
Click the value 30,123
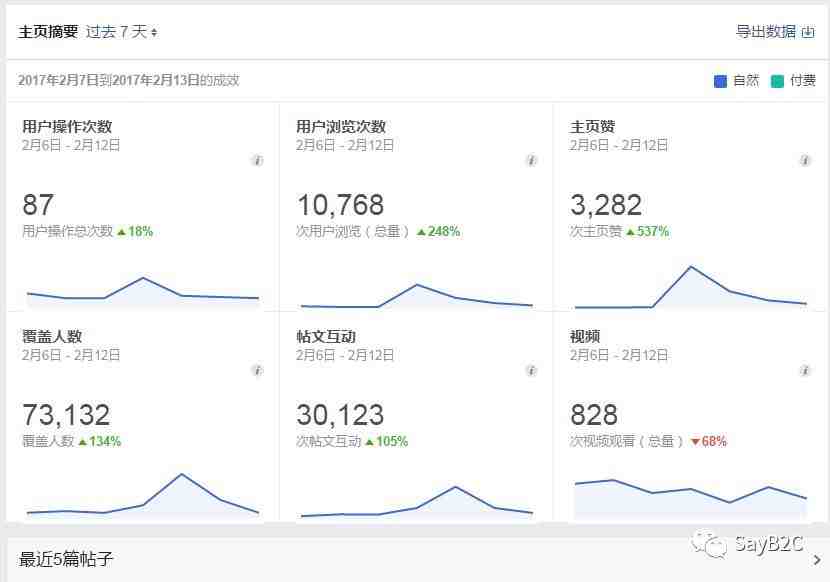coord(340,415)
